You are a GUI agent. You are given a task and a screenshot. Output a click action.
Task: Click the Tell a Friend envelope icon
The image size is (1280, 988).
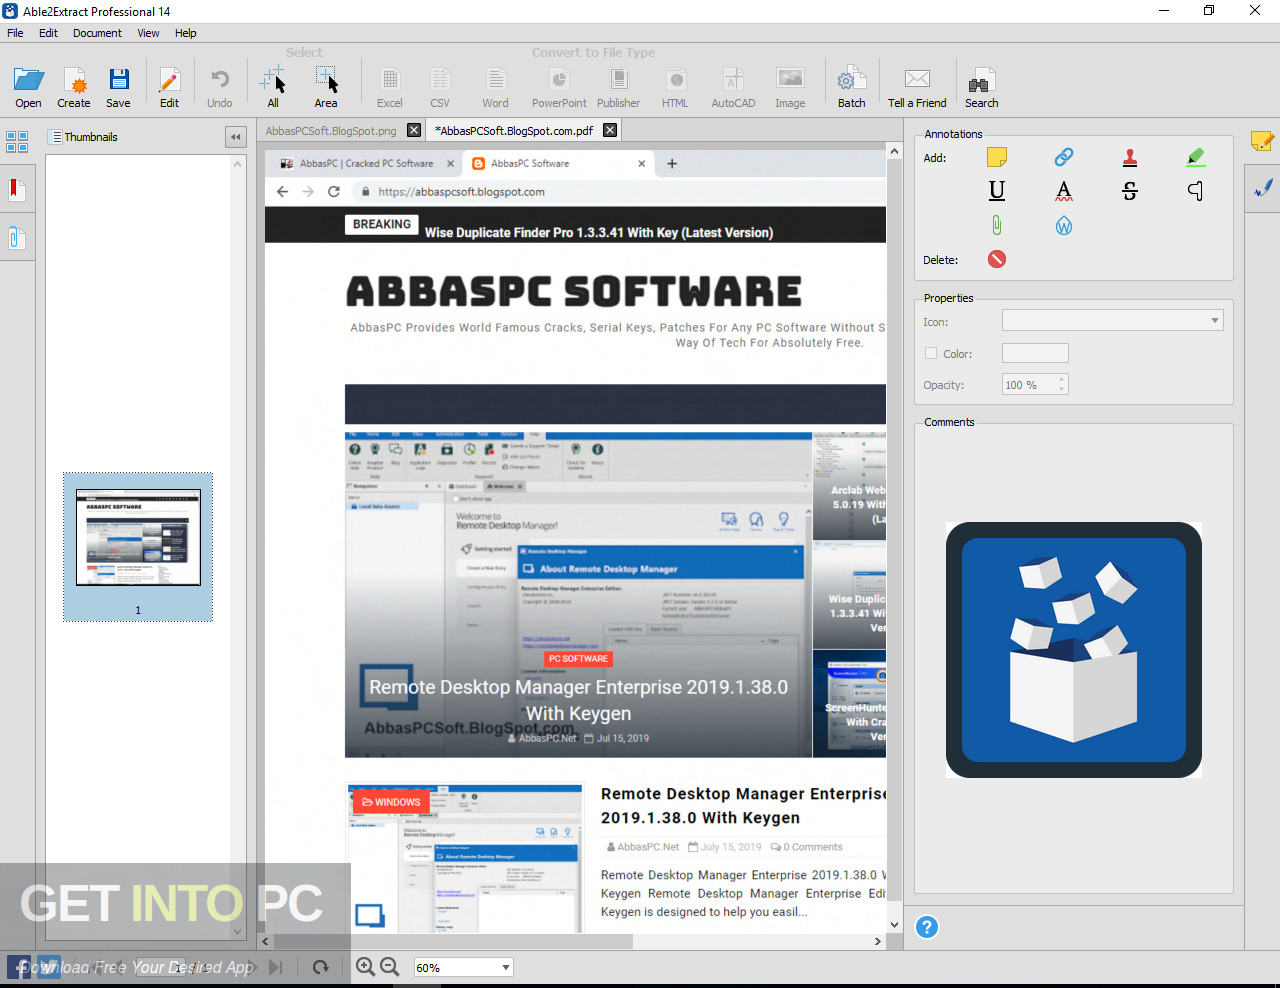pos(917,79)
